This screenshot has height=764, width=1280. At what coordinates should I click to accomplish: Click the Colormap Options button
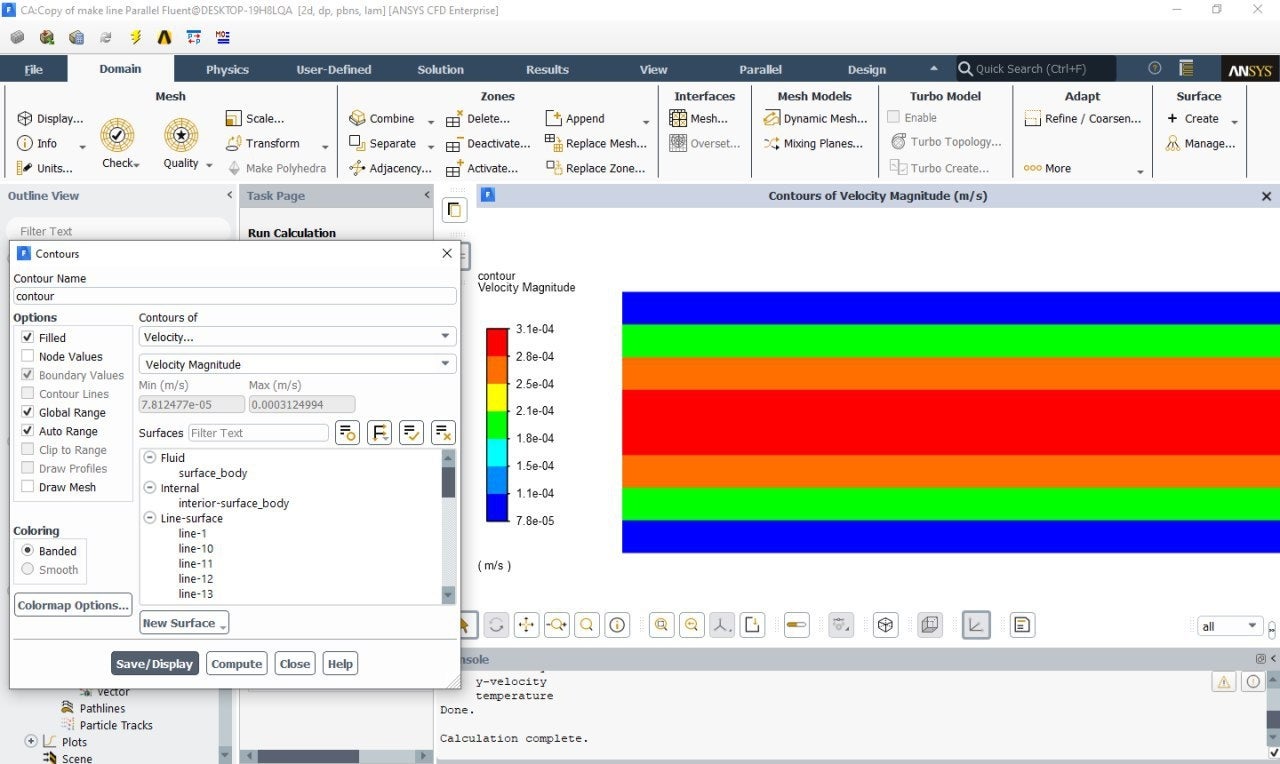point(73,605)
